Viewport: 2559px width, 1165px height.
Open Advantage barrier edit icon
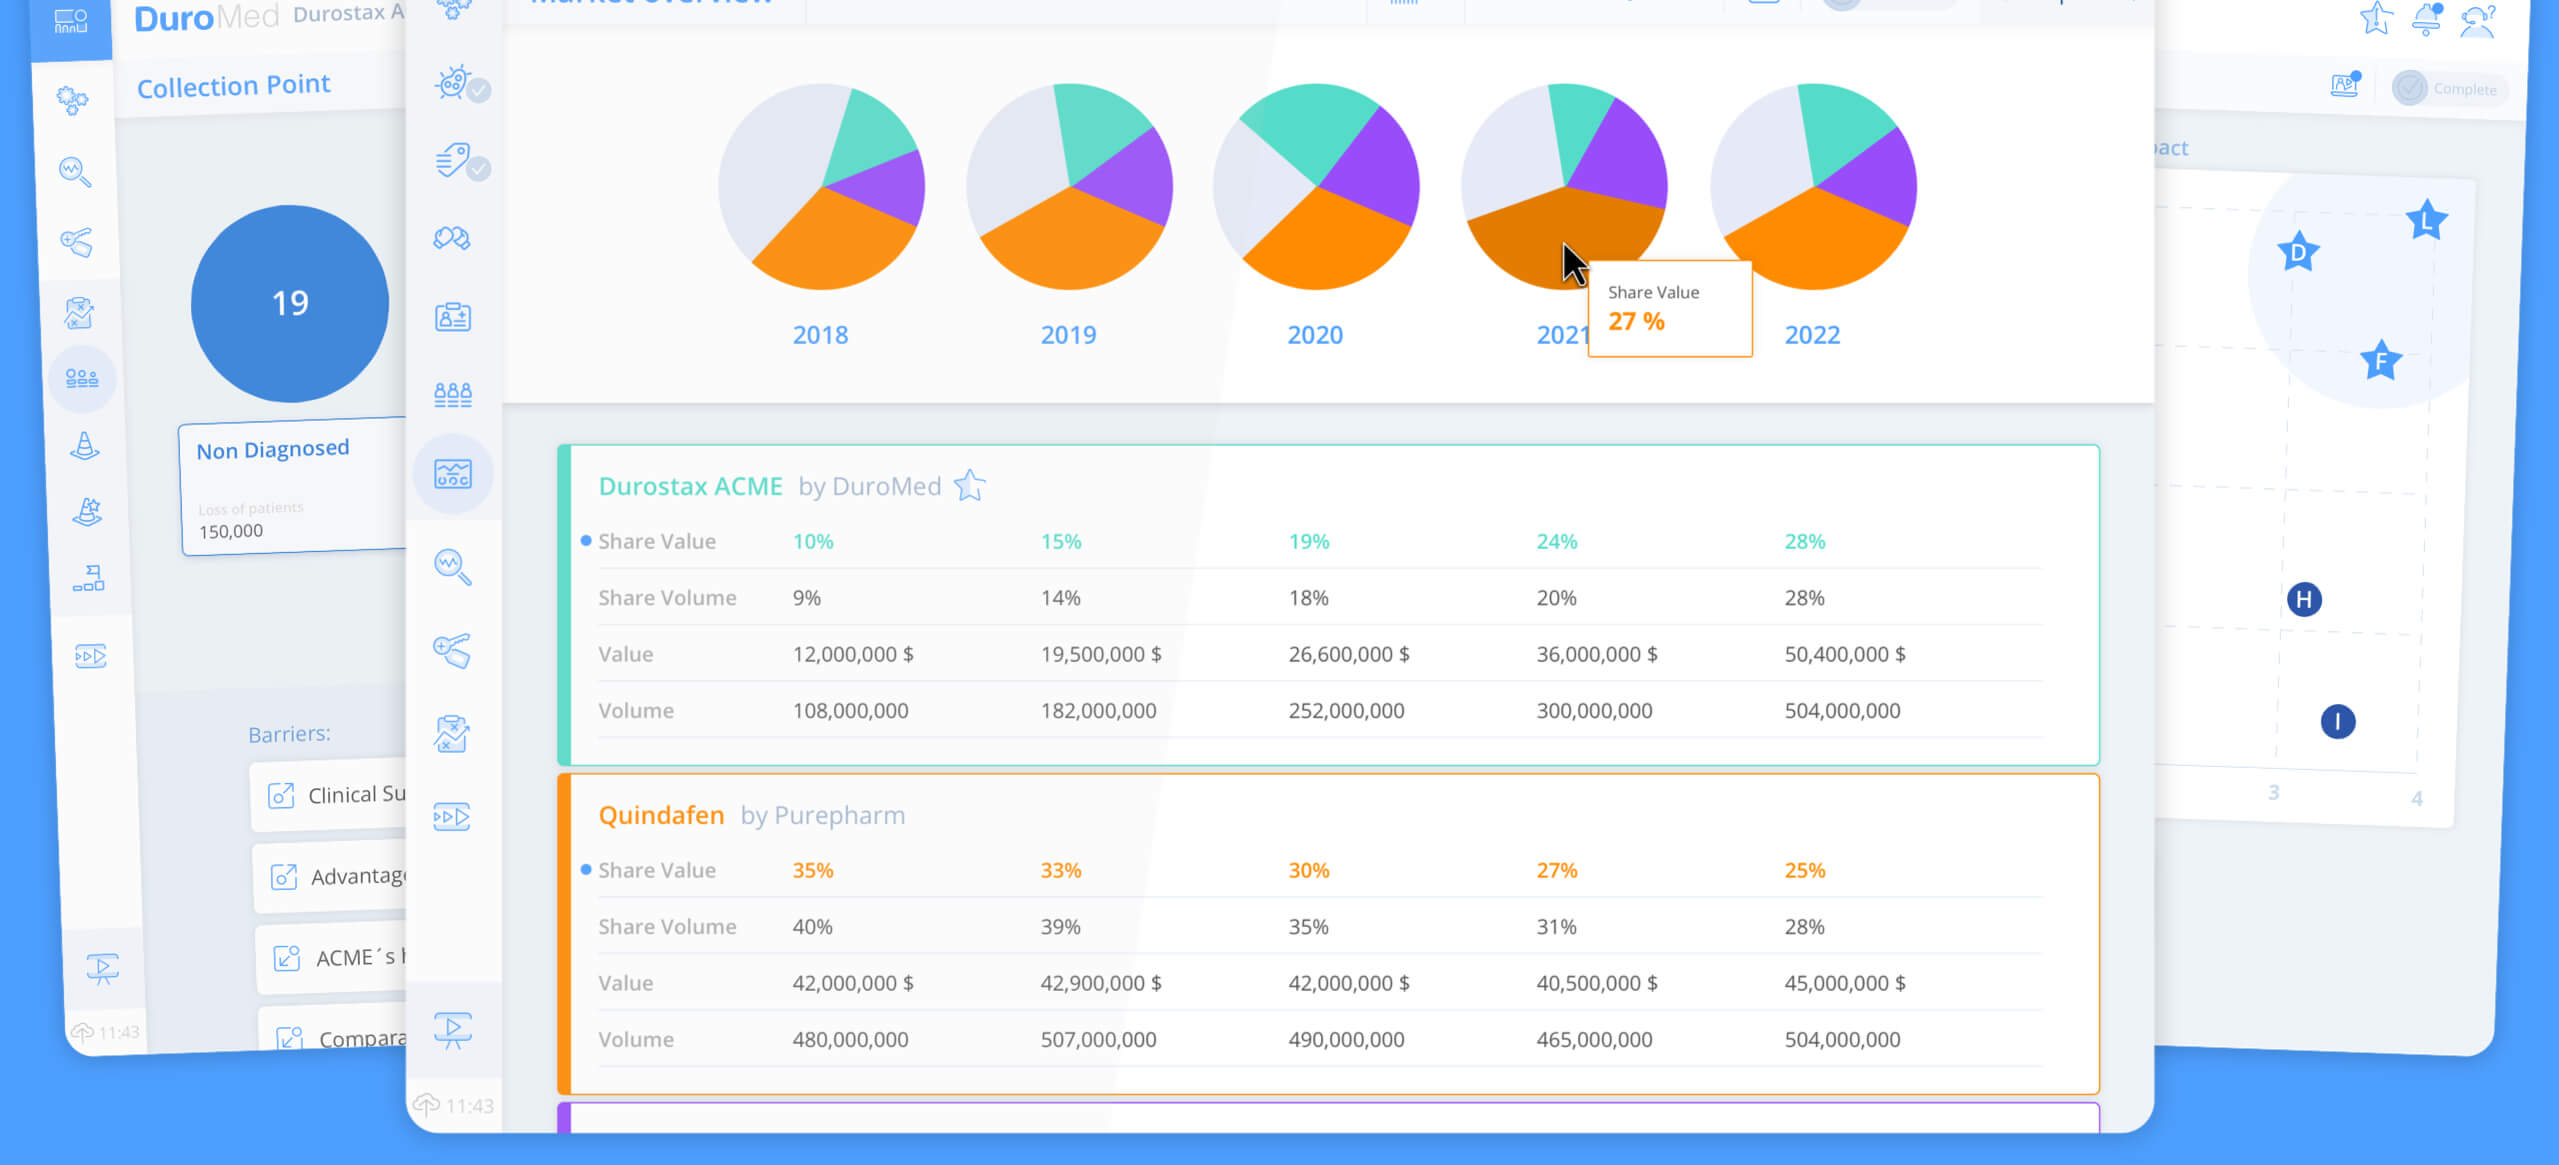click(284, 877)
